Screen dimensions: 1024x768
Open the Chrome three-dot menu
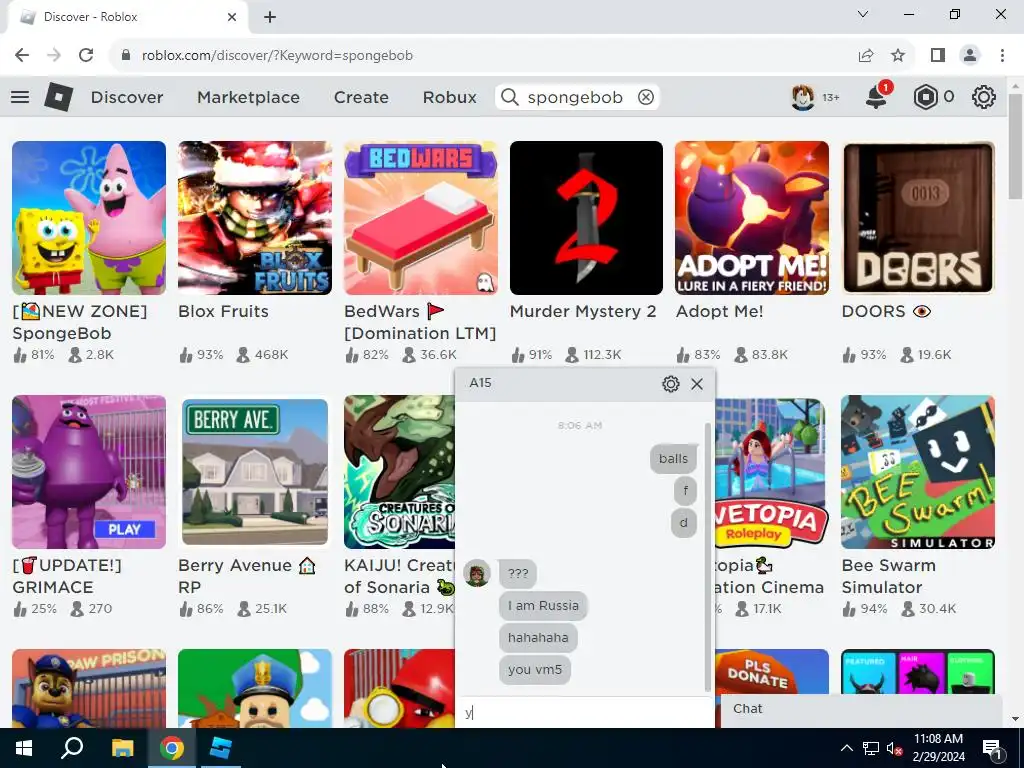tap(1002, 56)
